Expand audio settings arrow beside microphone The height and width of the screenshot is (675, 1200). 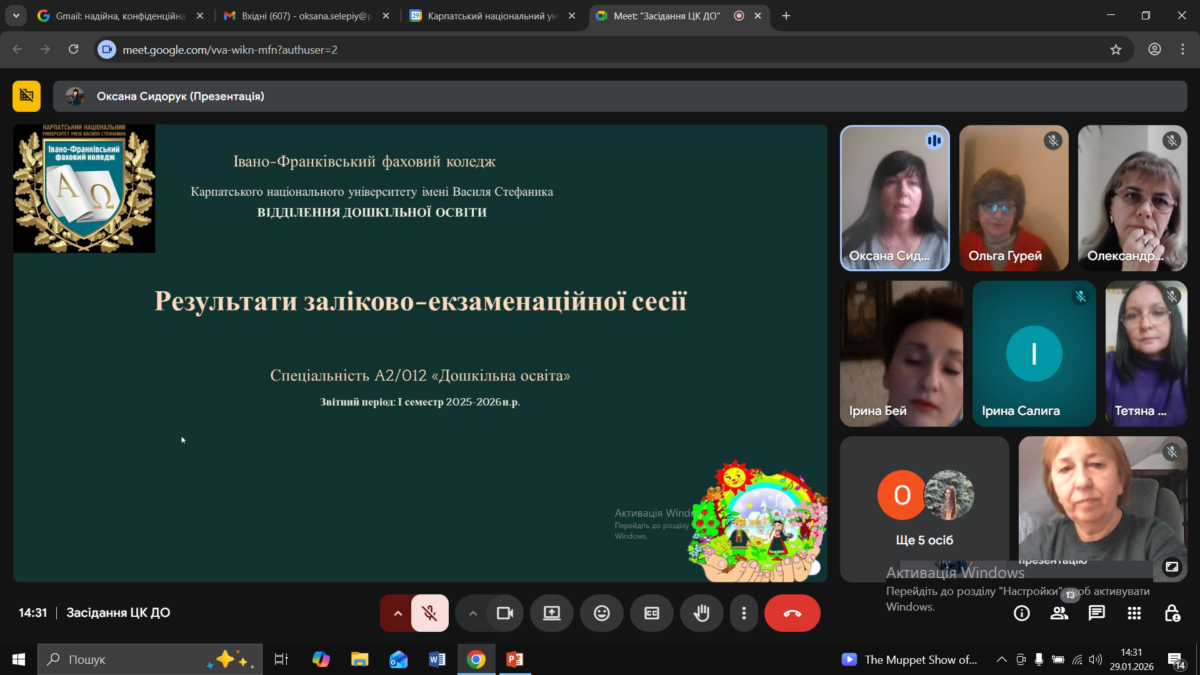pyautogui.click(x=397, y=613)
